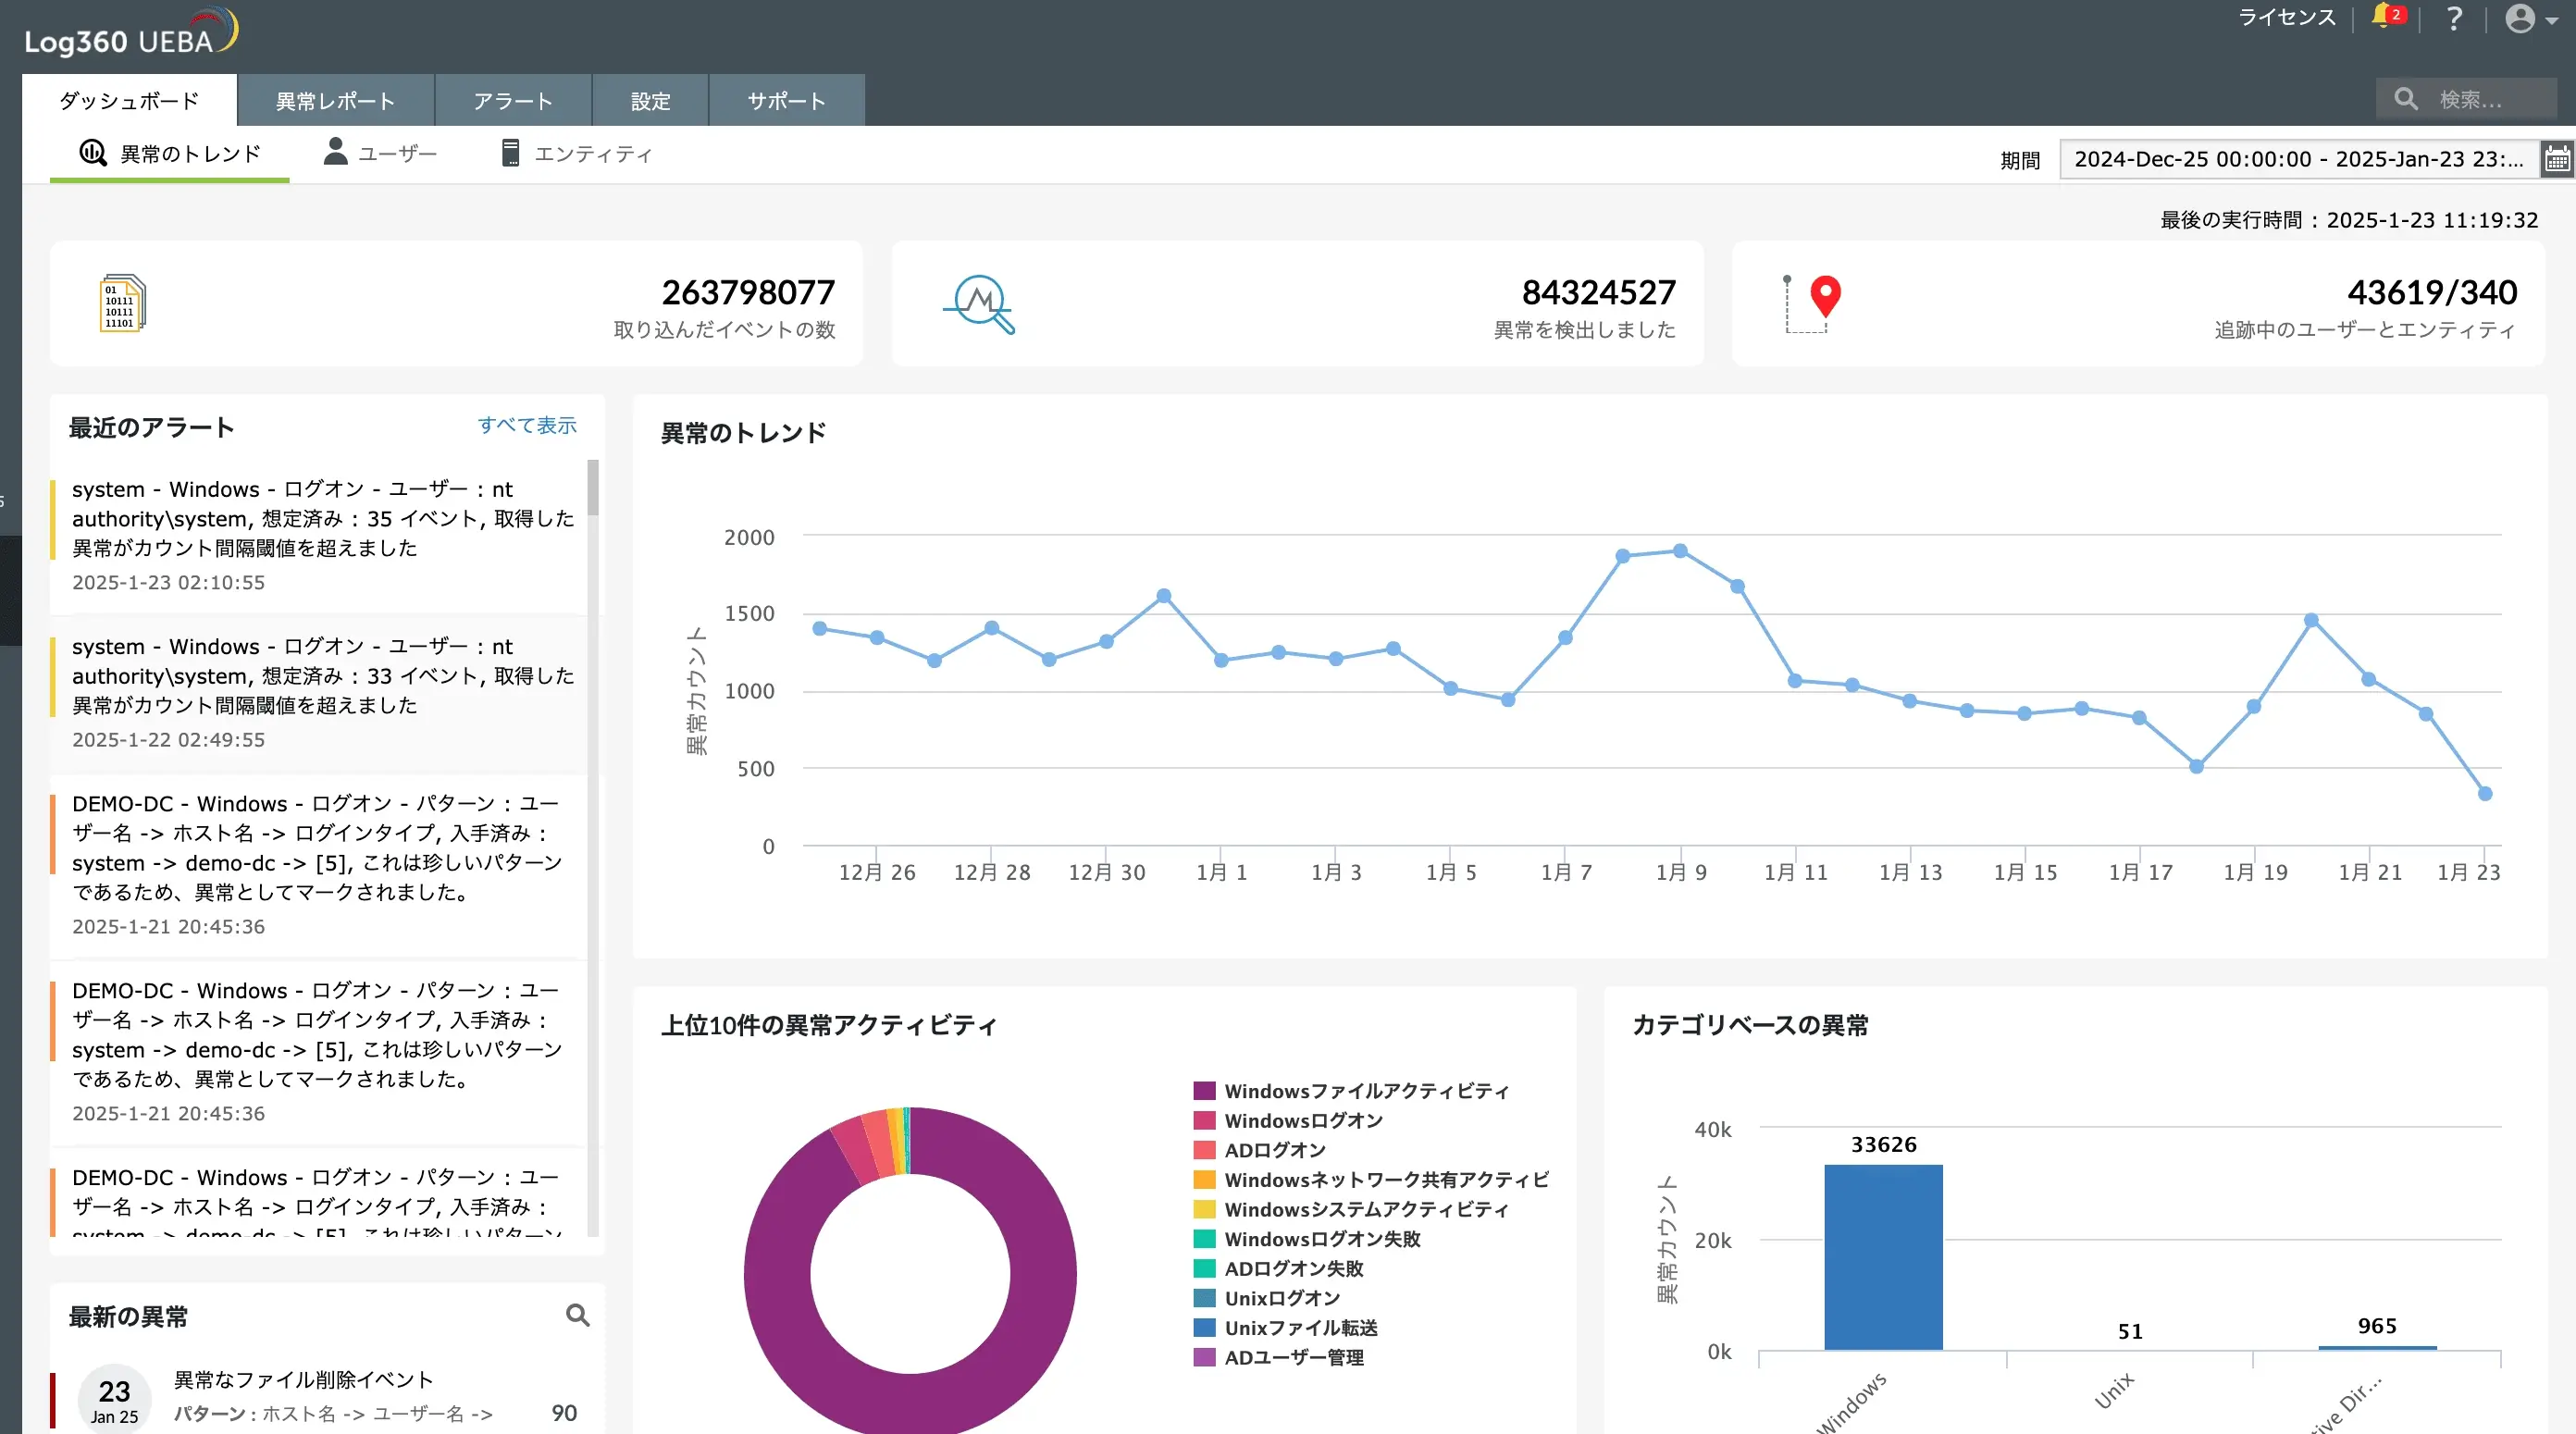The image size is (2576, 1434).
Task: Go to the 設定 tab
Action: 650,100
